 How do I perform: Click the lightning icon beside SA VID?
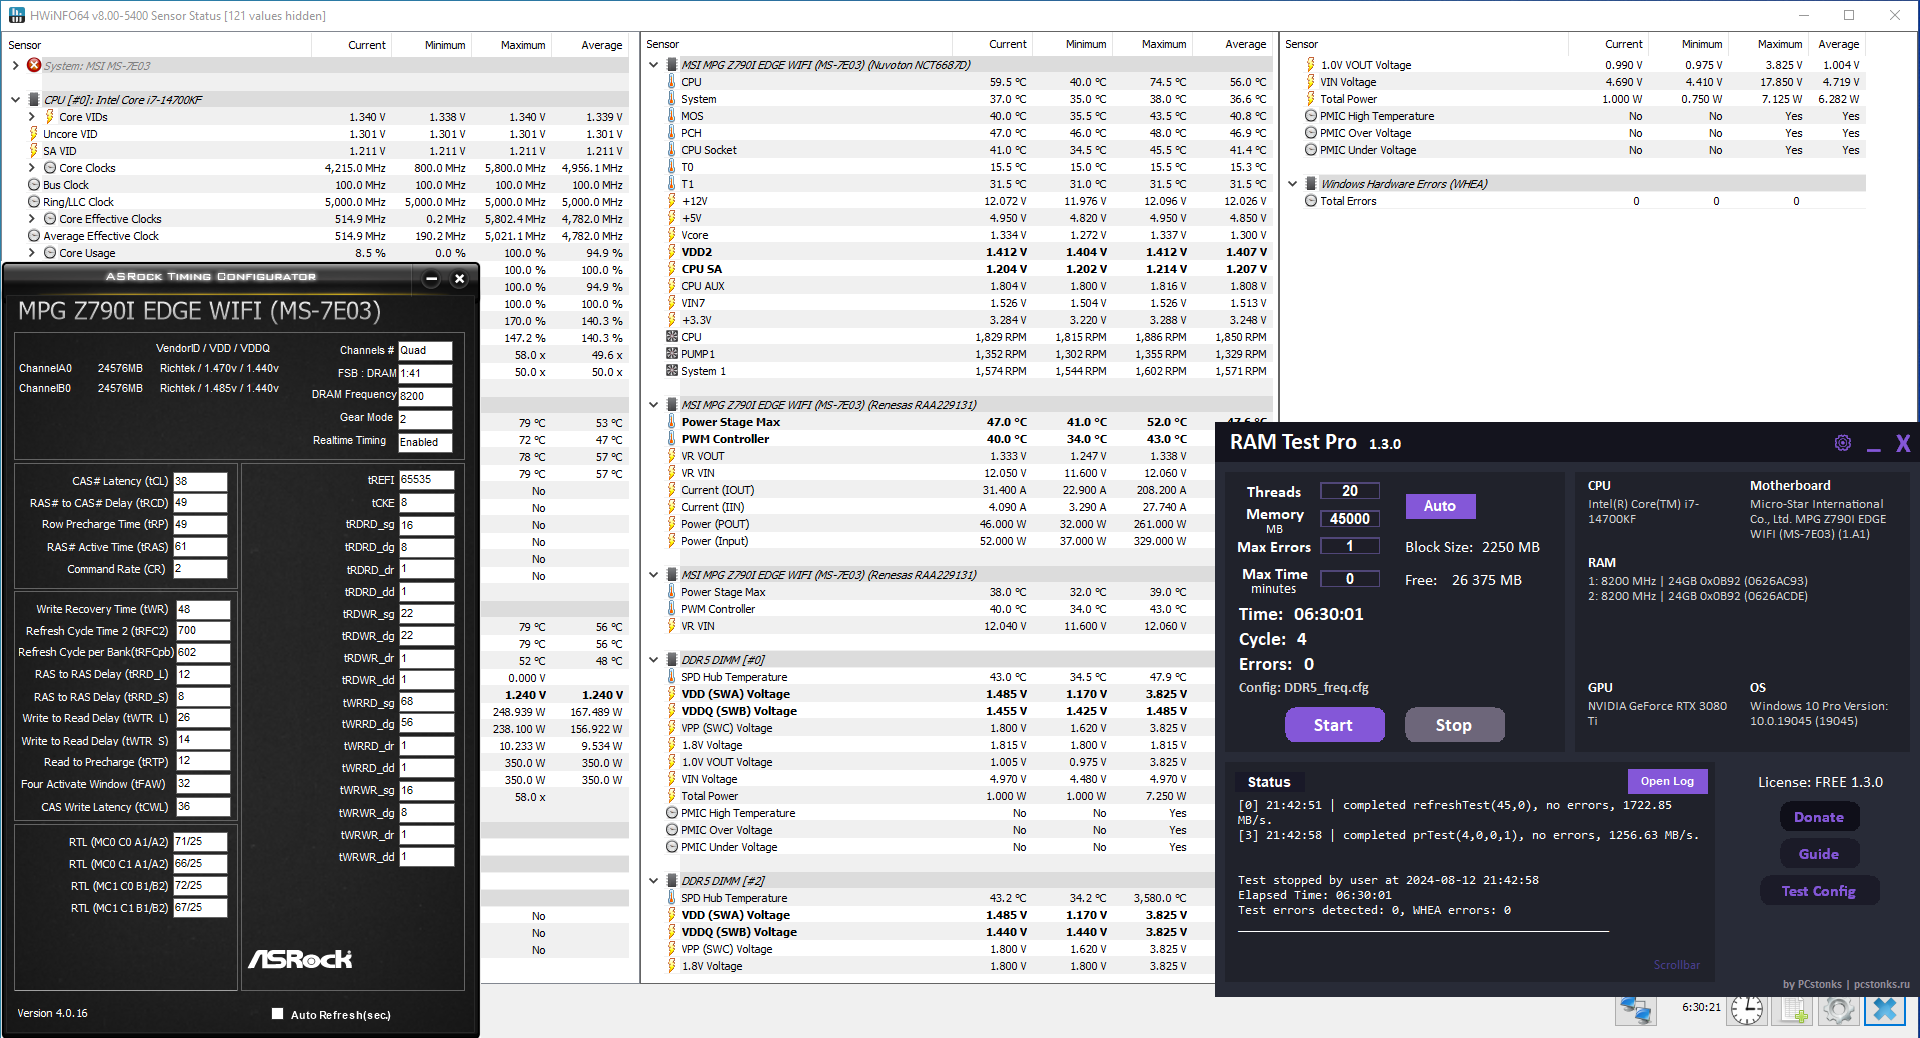34,151
